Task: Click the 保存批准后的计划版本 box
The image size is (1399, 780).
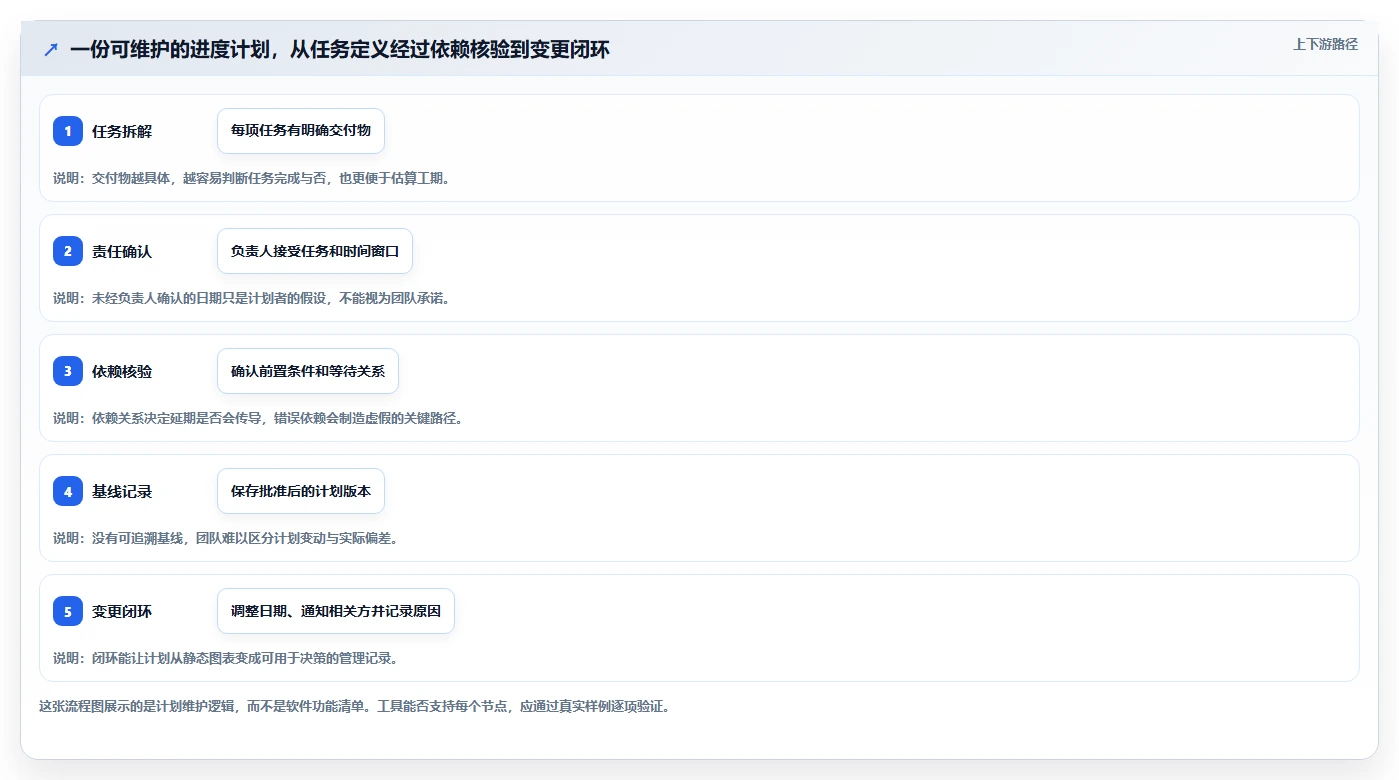Action: tap(301, 491)
